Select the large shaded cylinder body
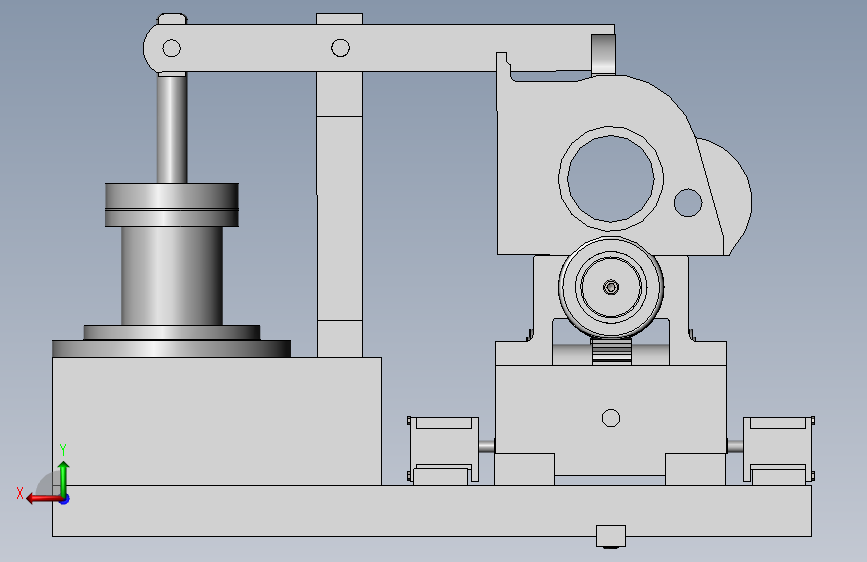 (172, 275)
